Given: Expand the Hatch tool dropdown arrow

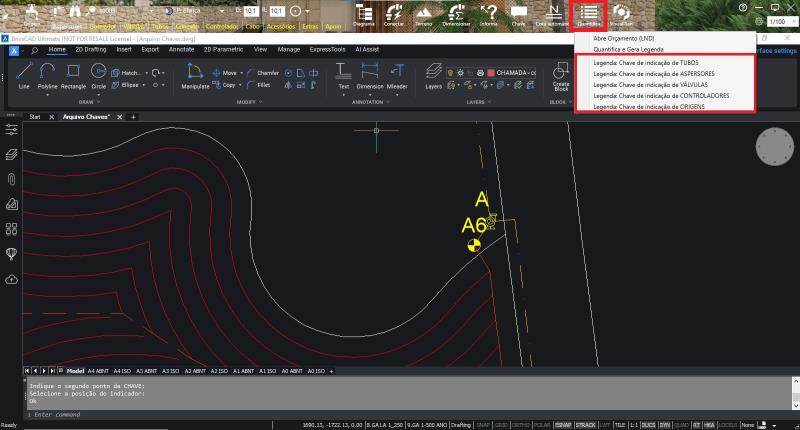Looking at the screenshot, I should (146, 73).
